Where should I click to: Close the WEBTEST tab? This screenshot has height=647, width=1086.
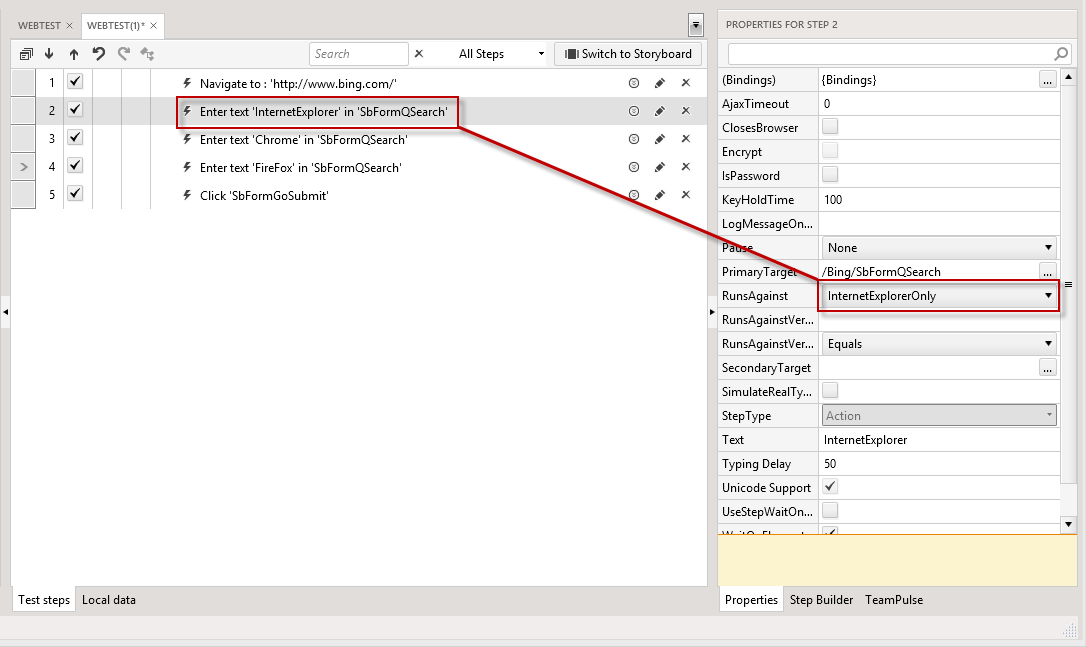click(69, 26)
